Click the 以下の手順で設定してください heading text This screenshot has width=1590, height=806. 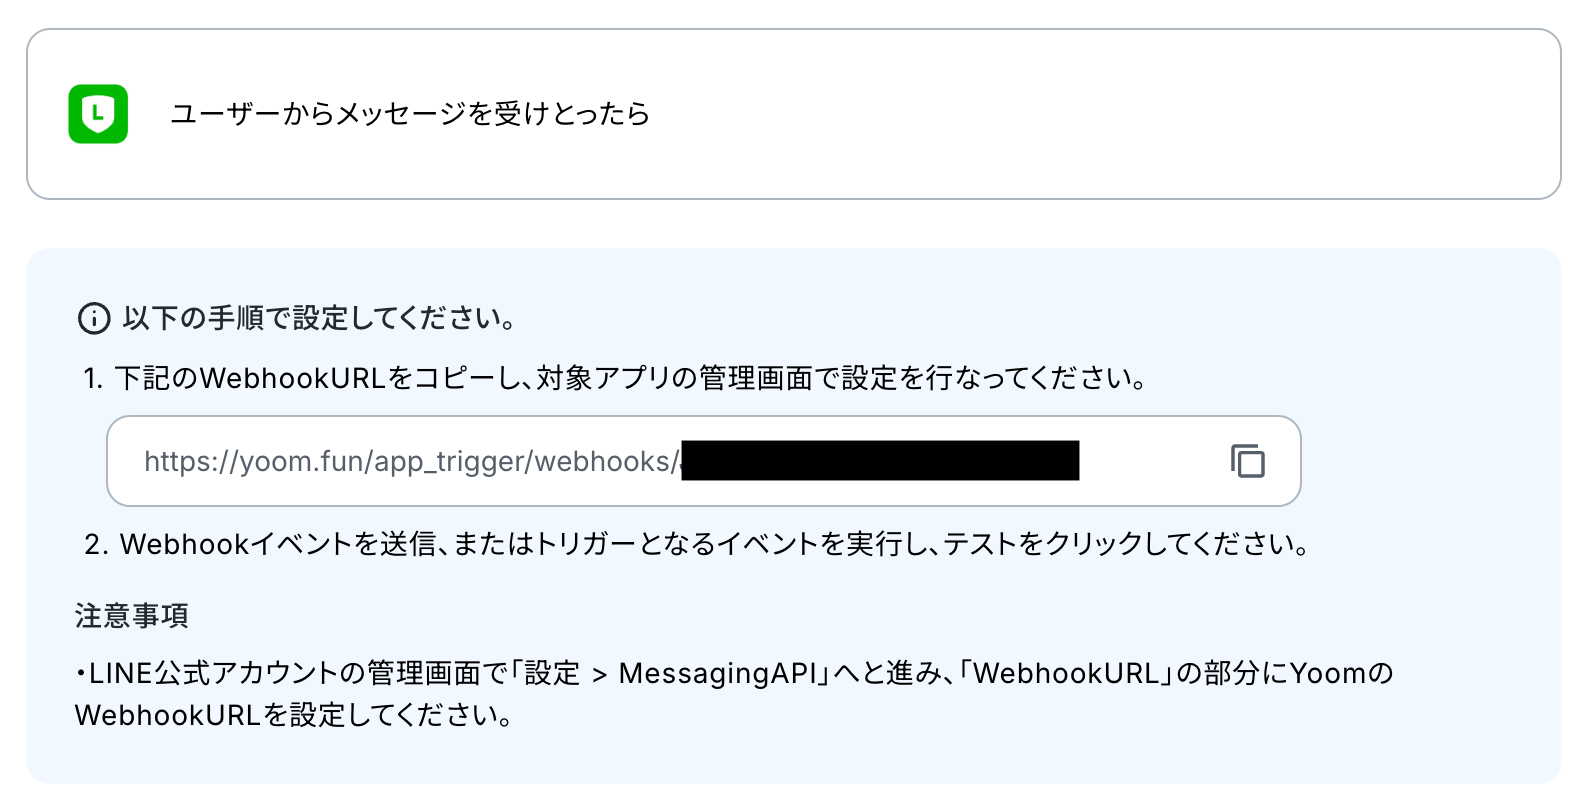[320, 318]
